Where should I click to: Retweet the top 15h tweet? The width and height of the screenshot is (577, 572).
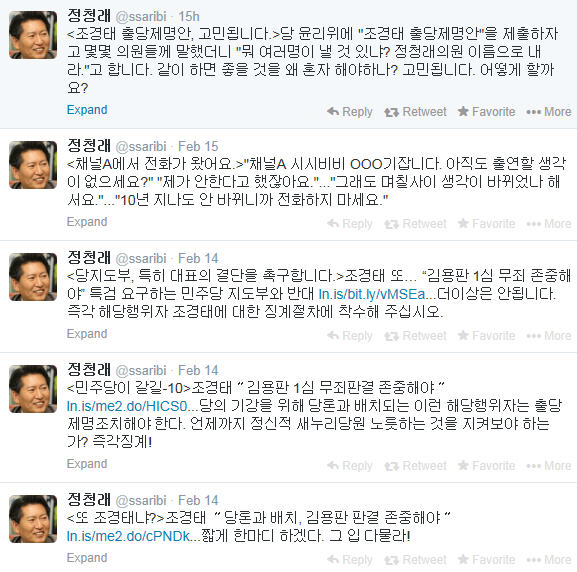click(415, 112)
